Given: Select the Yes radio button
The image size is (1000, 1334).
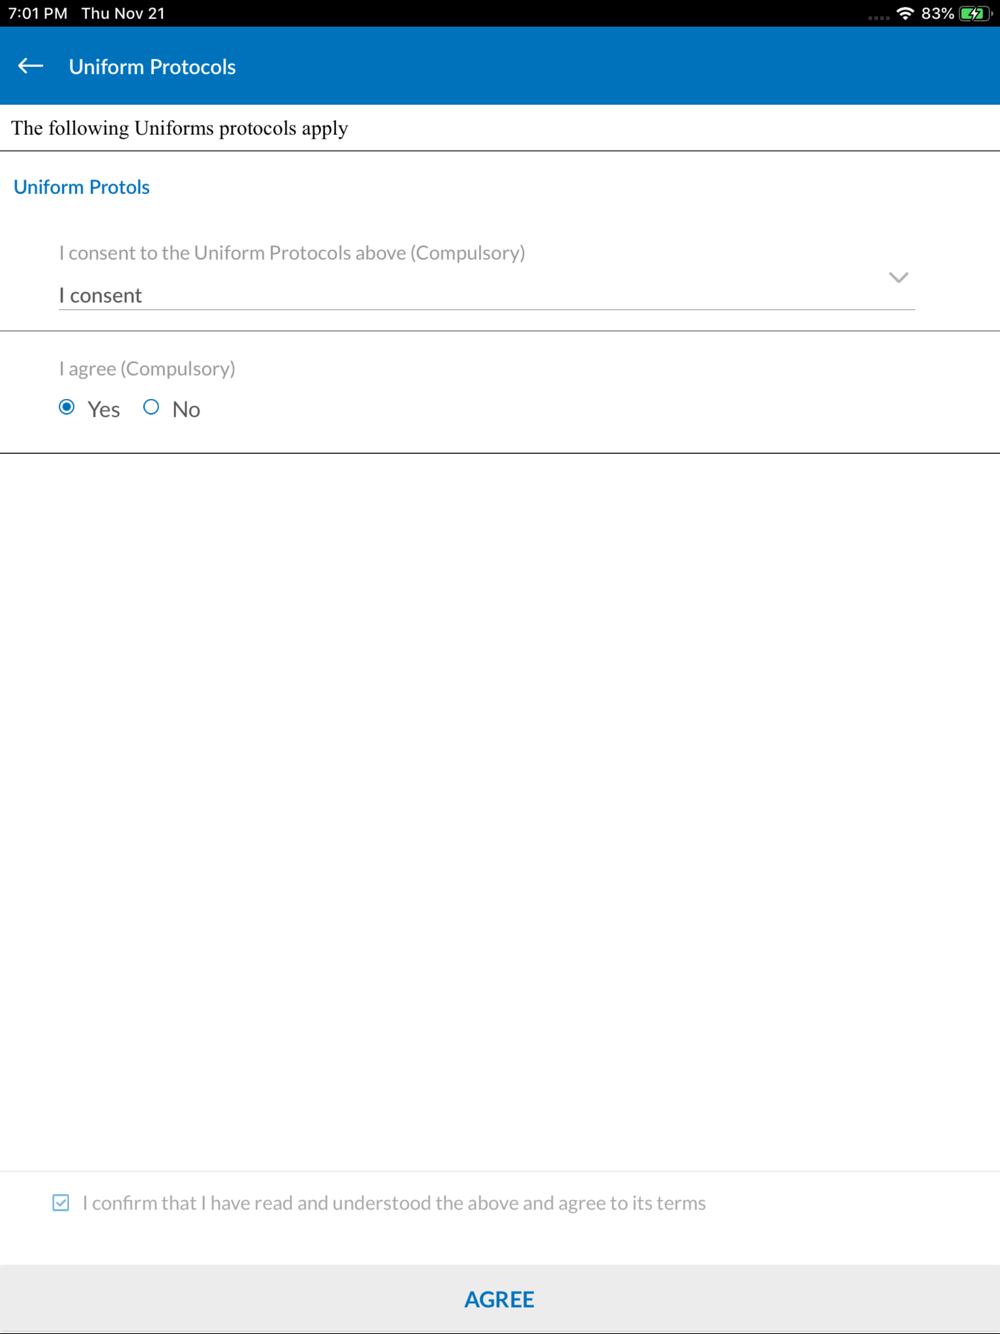Looking at the screenshot, I should [67, 407].
